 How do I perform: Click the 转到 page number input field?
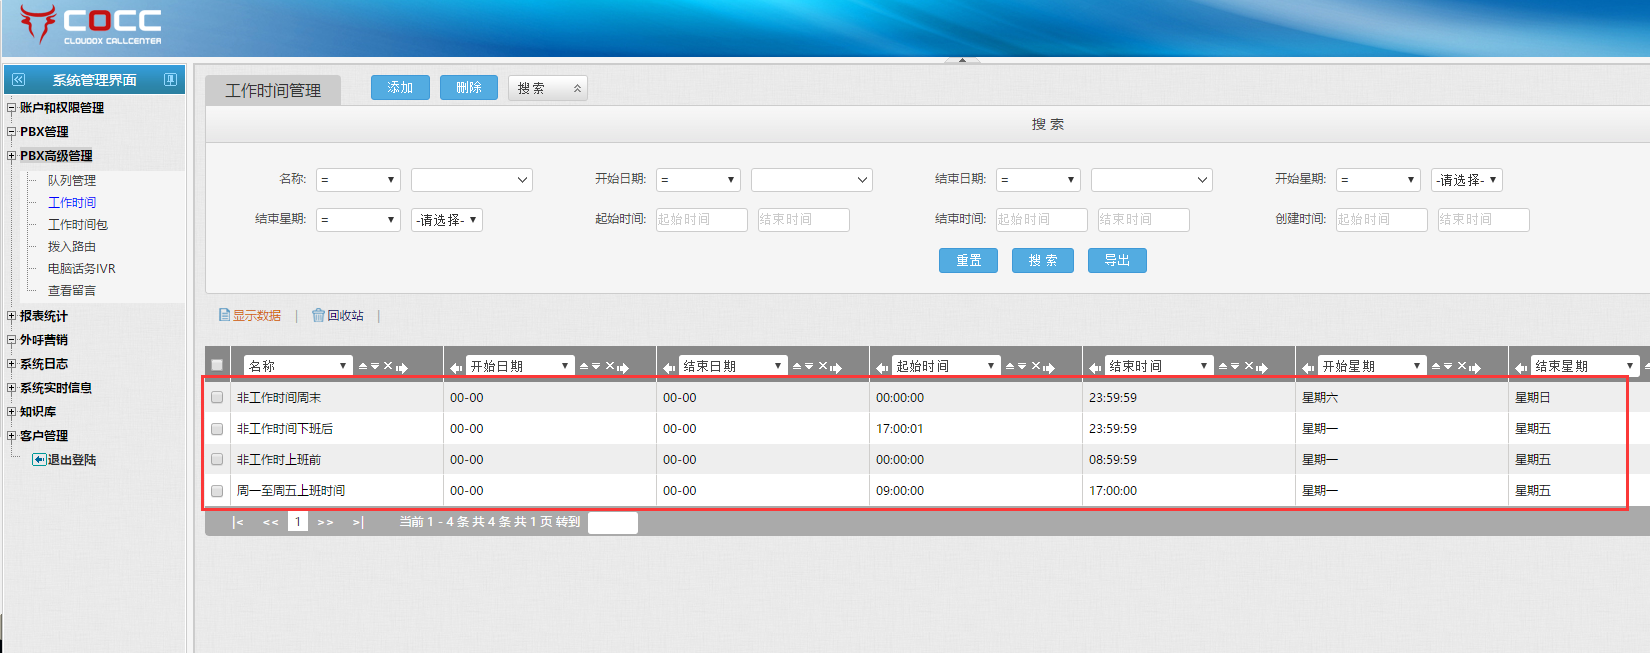[x=612, y=522]
